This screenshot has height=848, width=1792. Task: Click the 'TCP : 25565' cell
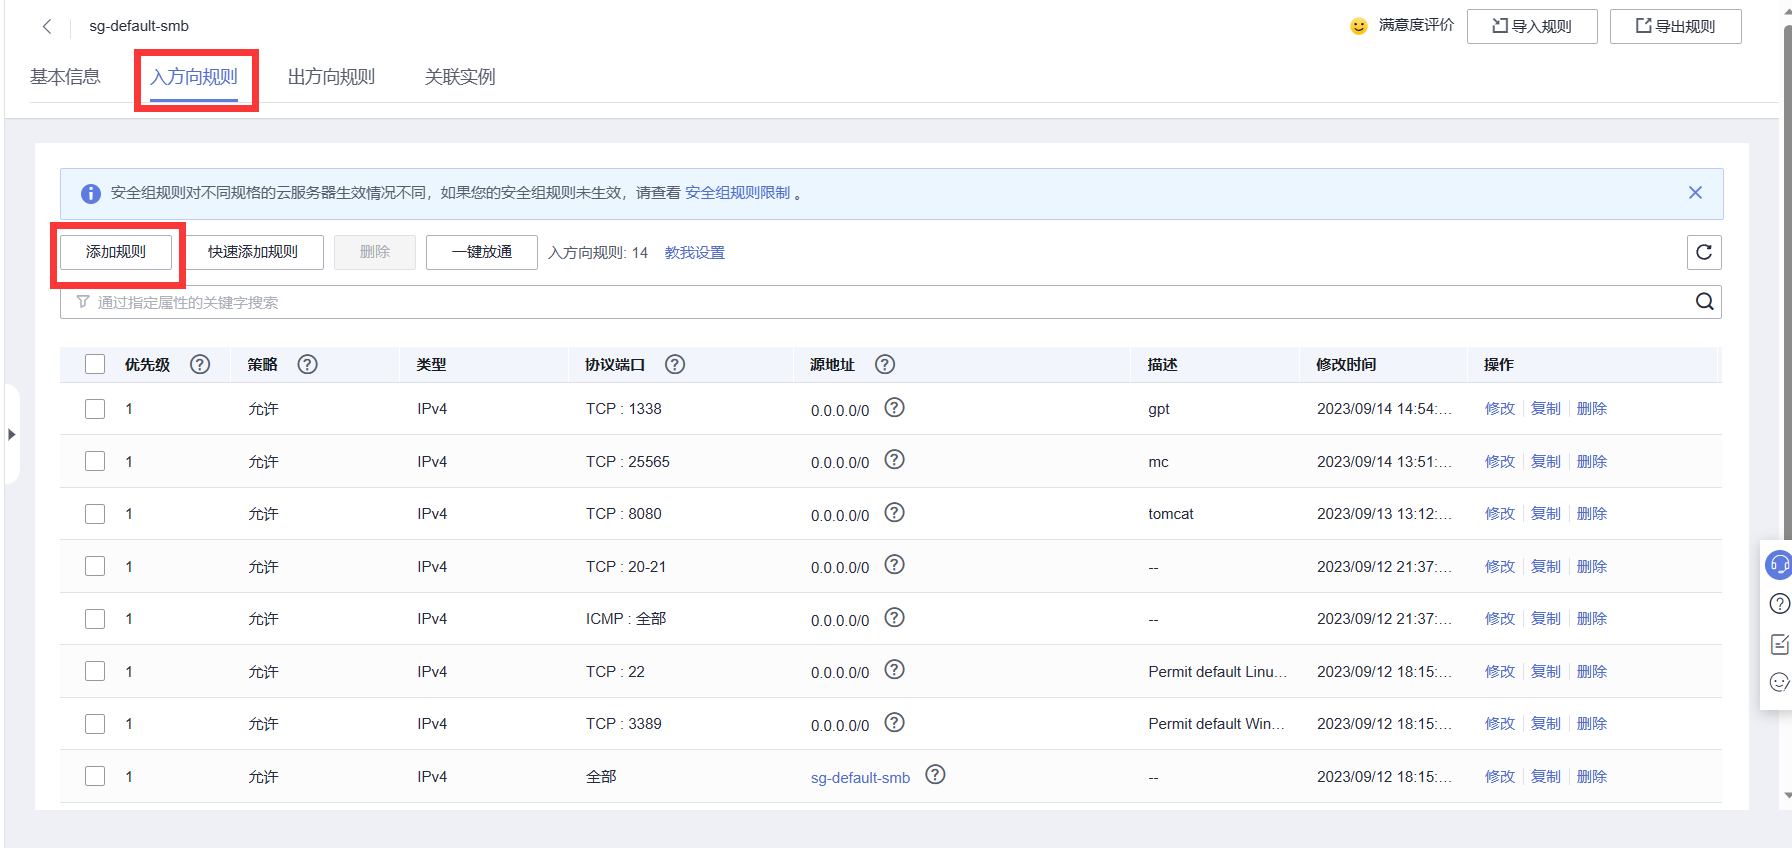coord(628,461)
